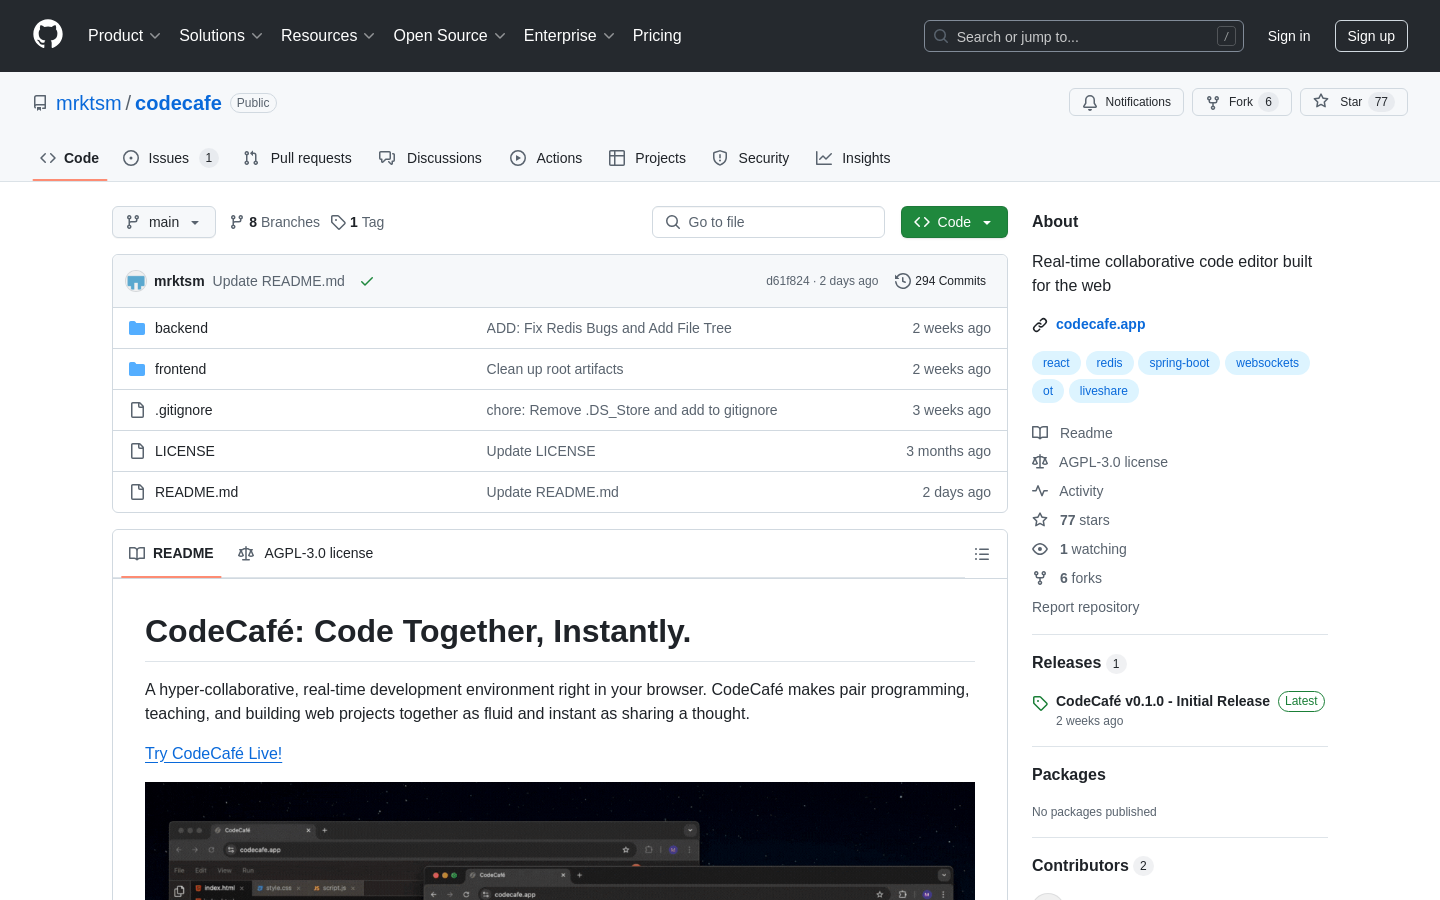1440x900 pixels.
Task: Click the Search or jump to field
Action: point(1084,36)
